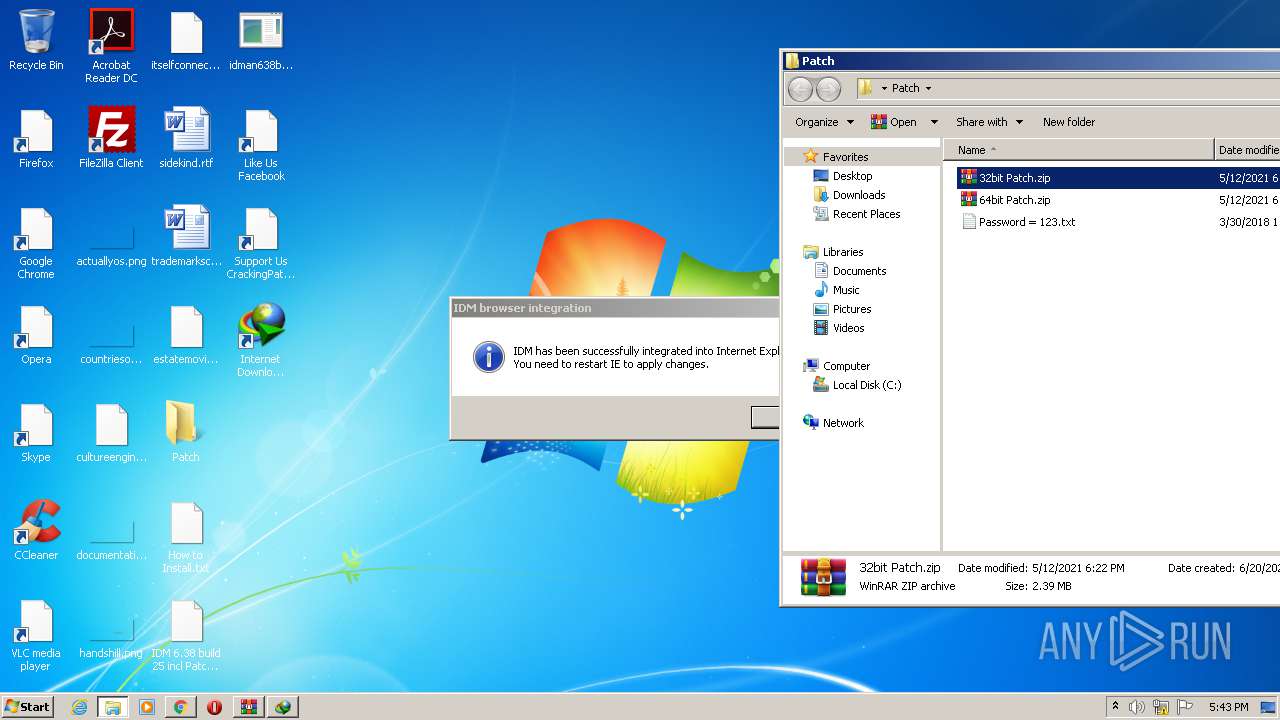Select the How to Install.txt desktop file
Image resolution: width=1280 pixels, height=720 pixels.
pyautogui.click(x=186, y=537)
